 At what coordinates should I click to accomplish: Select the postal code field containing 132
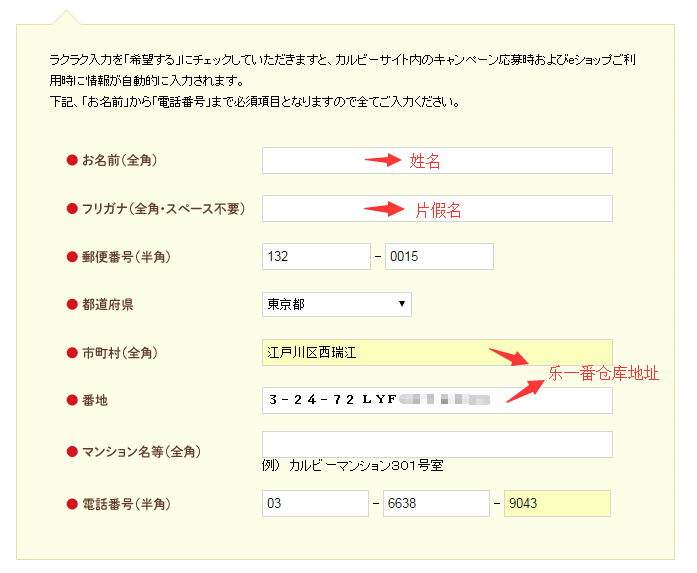click(315, 257)
